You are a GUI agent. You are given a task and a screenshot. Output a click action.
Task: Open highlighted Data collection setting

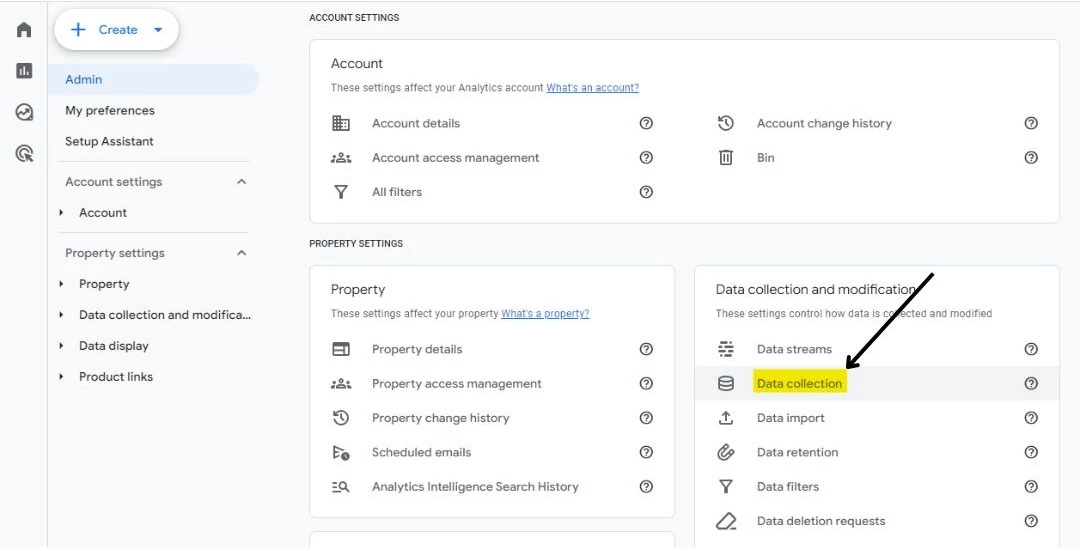[799, 384]
